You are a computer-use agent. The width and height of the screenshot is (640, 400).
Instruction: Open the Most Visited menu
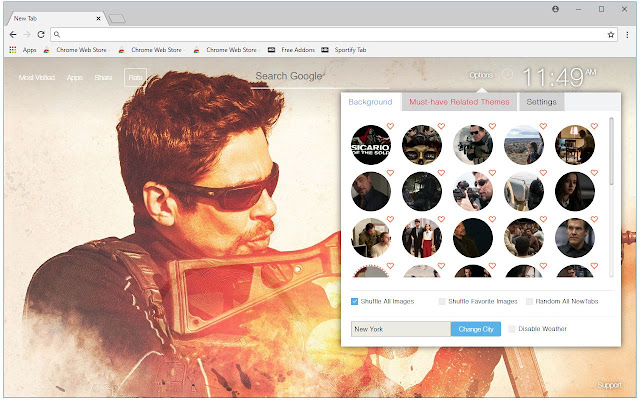37,78
